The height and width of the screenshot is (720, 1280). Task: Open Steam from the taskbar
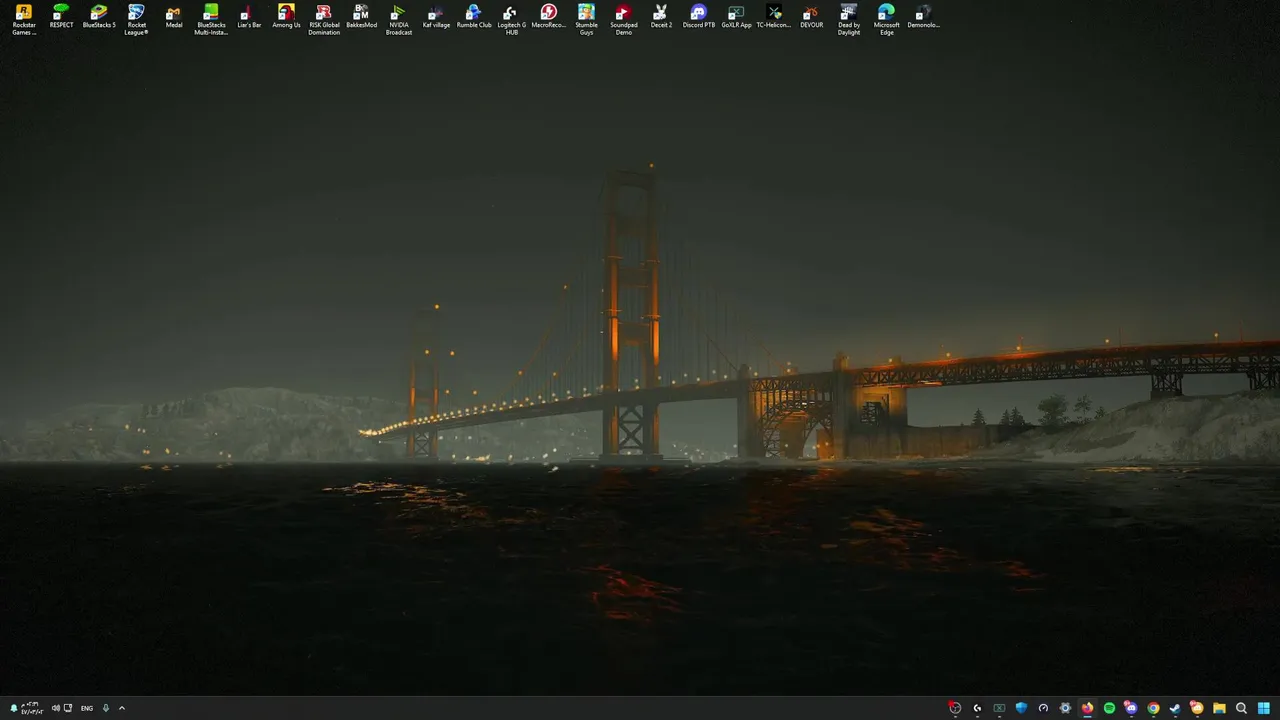[1175, 708]
